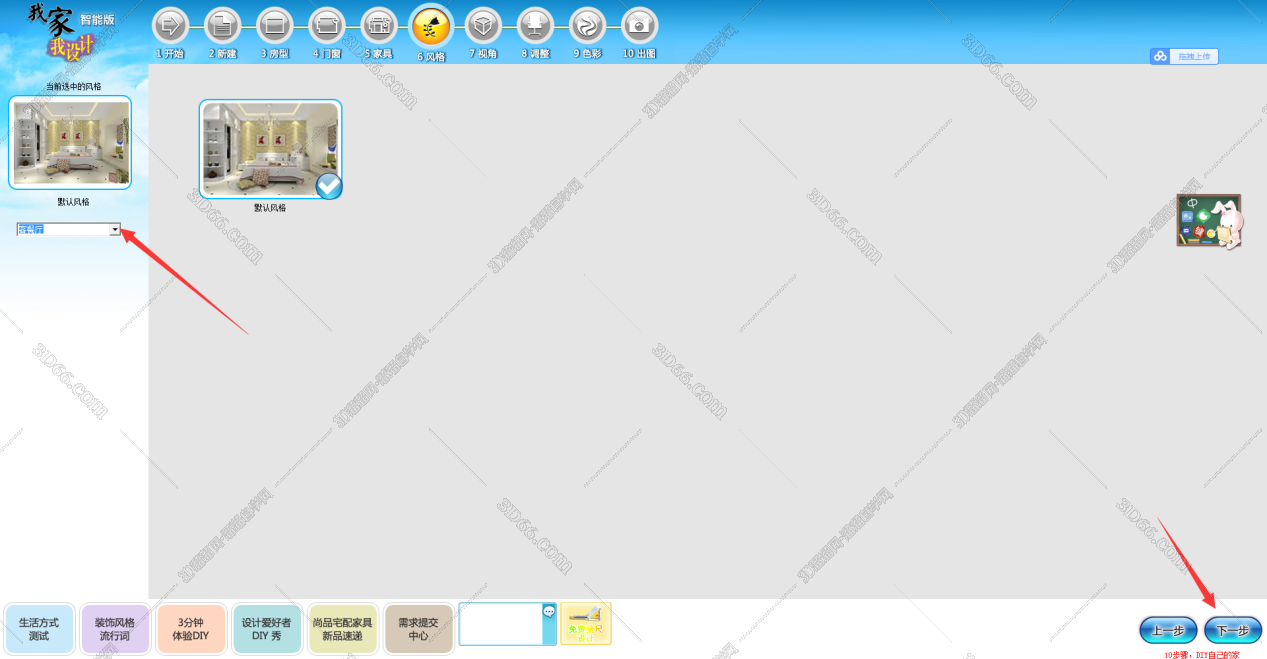Click the currently selected style preview image

70,143
